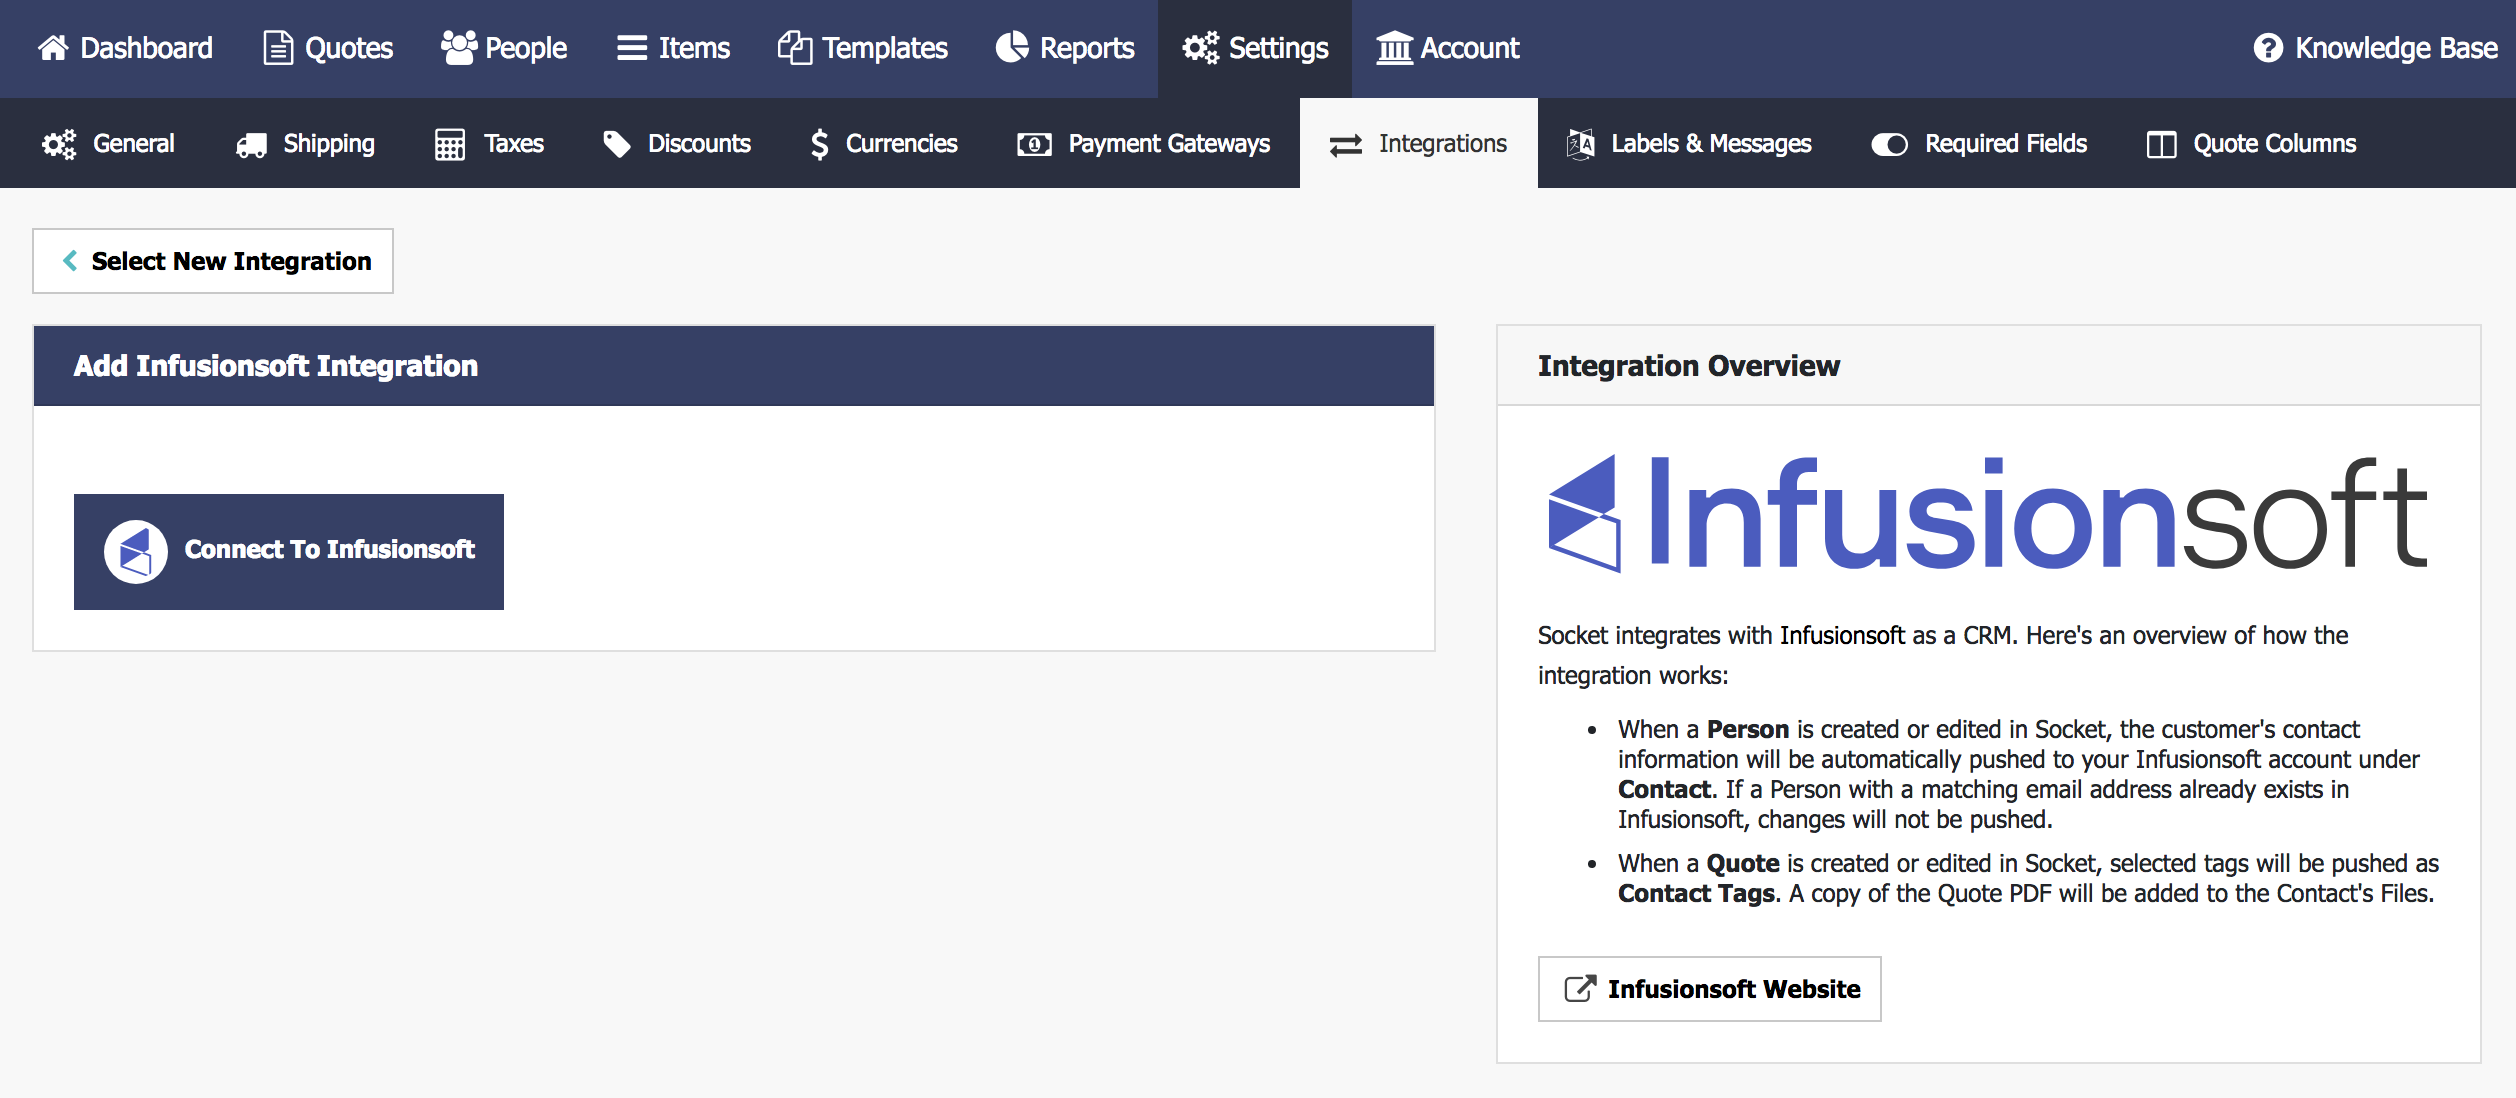This screenshot has height=1098, width=2516.
Task: Click the Discounts tag icon
Action: click(x=617, y=144)
